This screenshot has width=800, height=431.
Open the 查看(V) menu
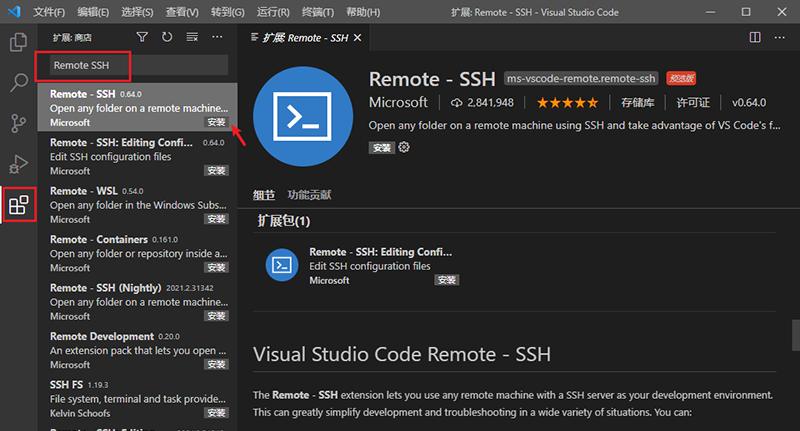click(182, 12)
